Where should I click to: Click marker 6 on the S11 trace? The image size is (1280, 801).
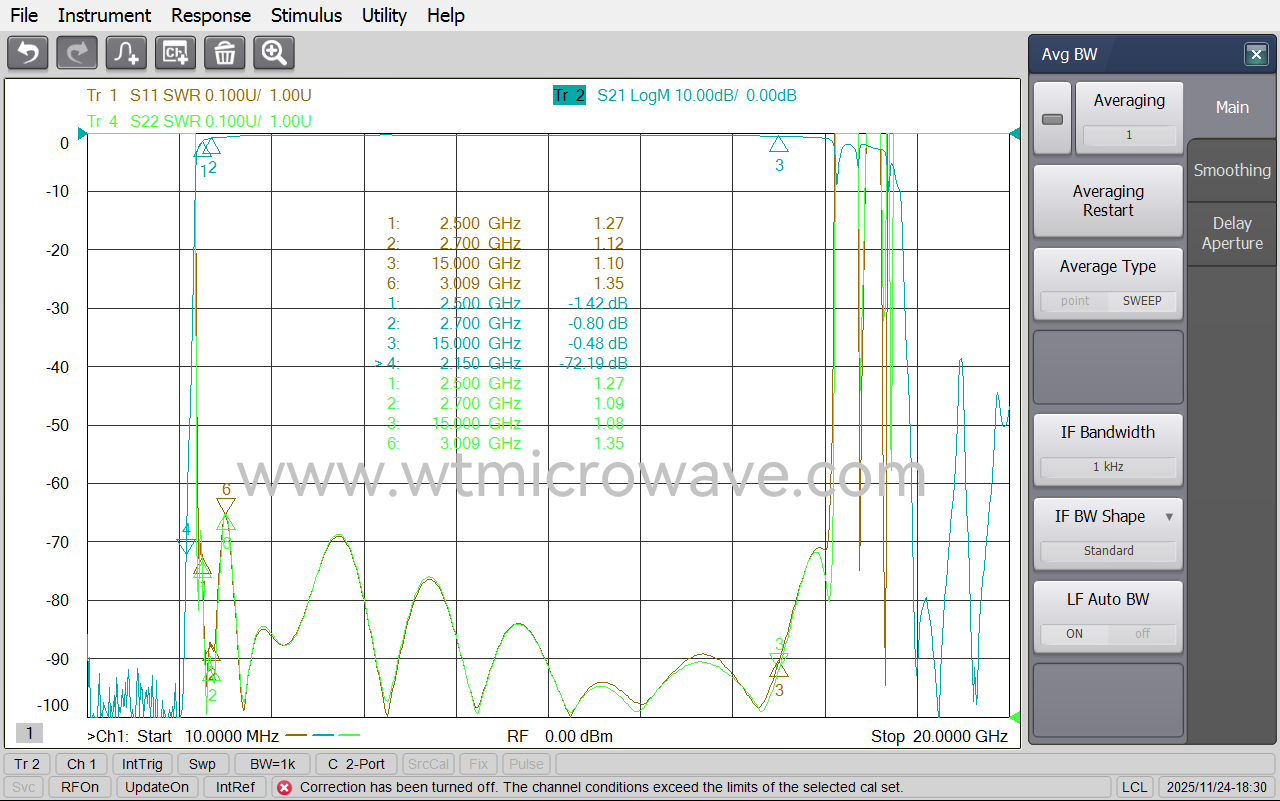tap(226, 507)
